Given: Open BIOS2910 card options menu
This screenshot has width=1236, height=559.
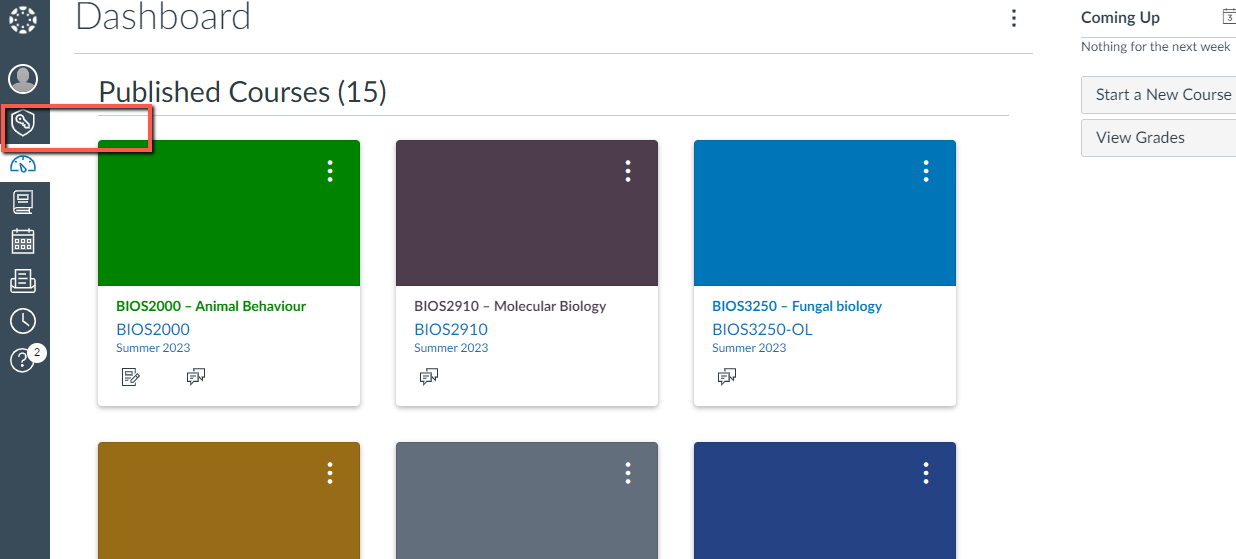Looking at the screenshot, I should tap(628, 171).
